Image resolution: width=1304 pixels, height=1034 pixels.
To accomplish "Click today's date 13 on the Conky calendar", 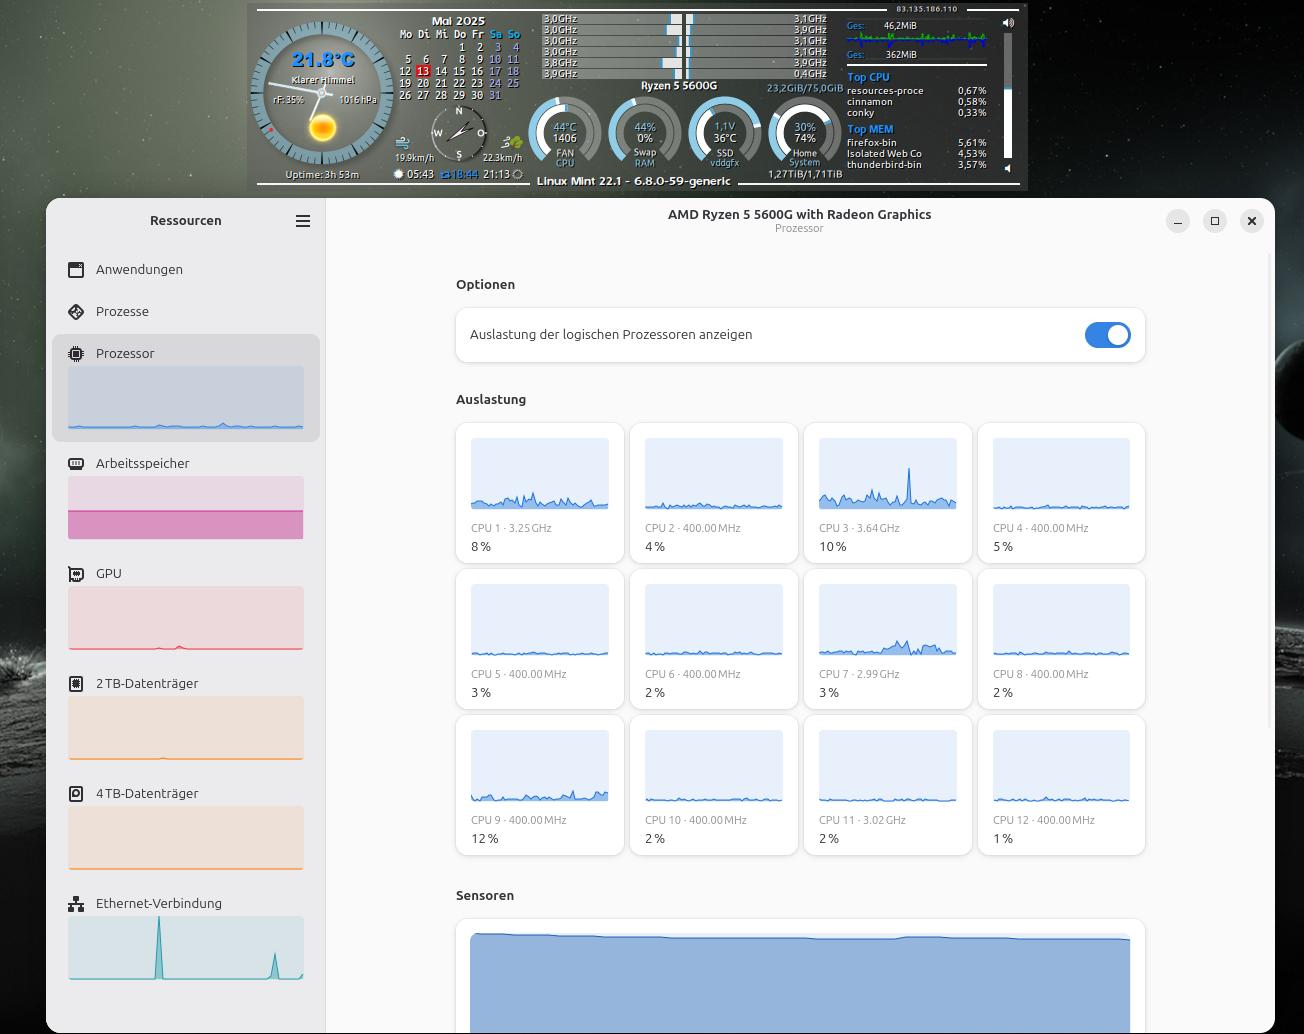I will [x=423, y=72].
